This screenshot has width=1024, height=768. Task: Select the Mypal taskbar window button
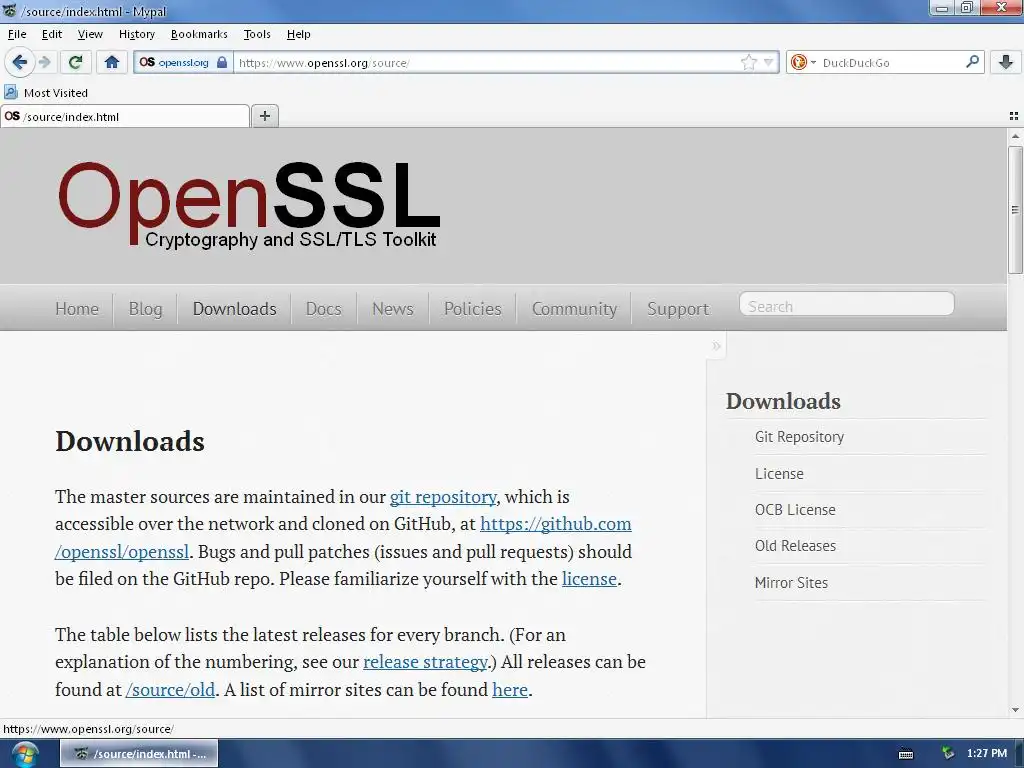click(139, 754)
